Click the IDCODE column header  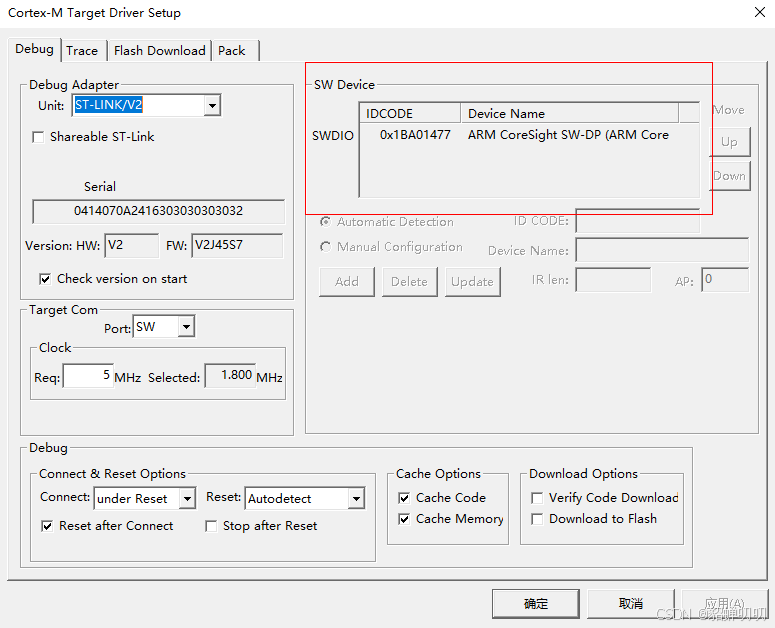point(410,114)
